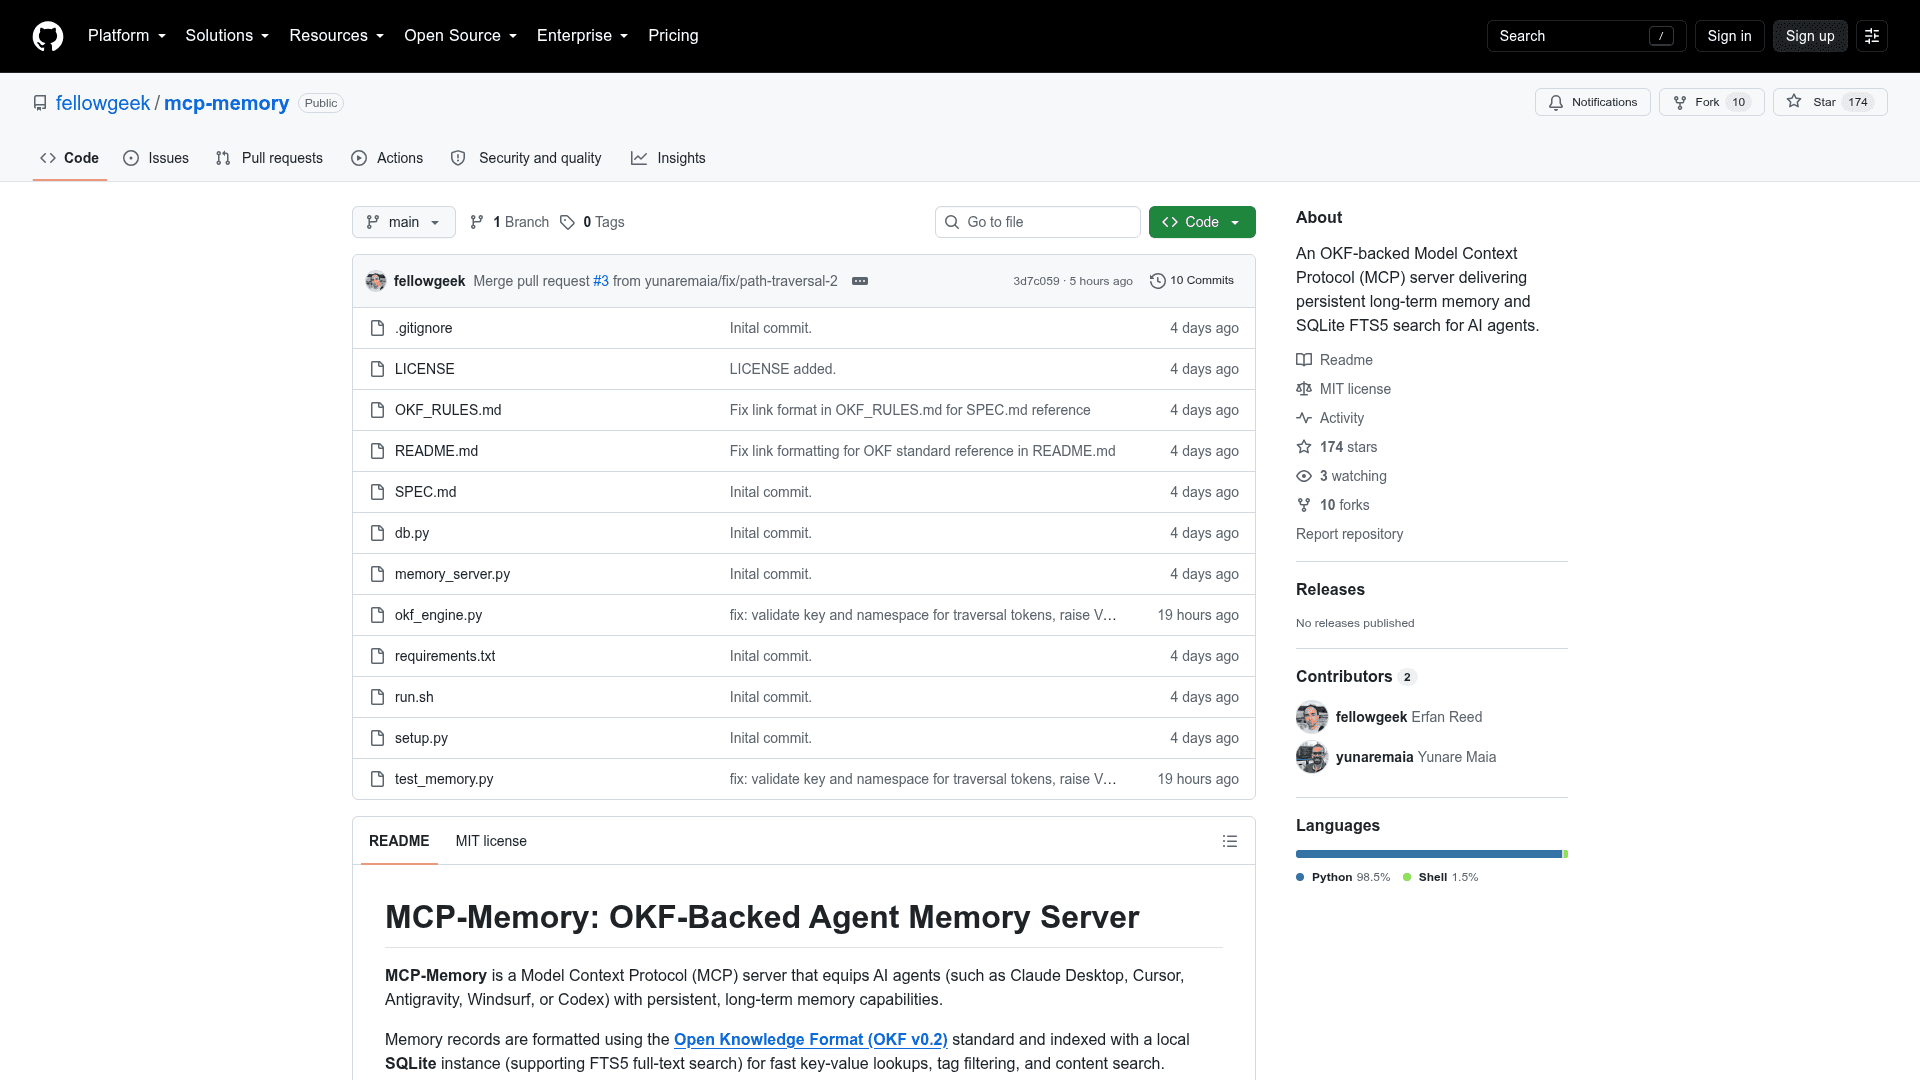Open okf_engine.py file
The width and height of the screenshot is (1920, 1080).
tap(438, 615)
